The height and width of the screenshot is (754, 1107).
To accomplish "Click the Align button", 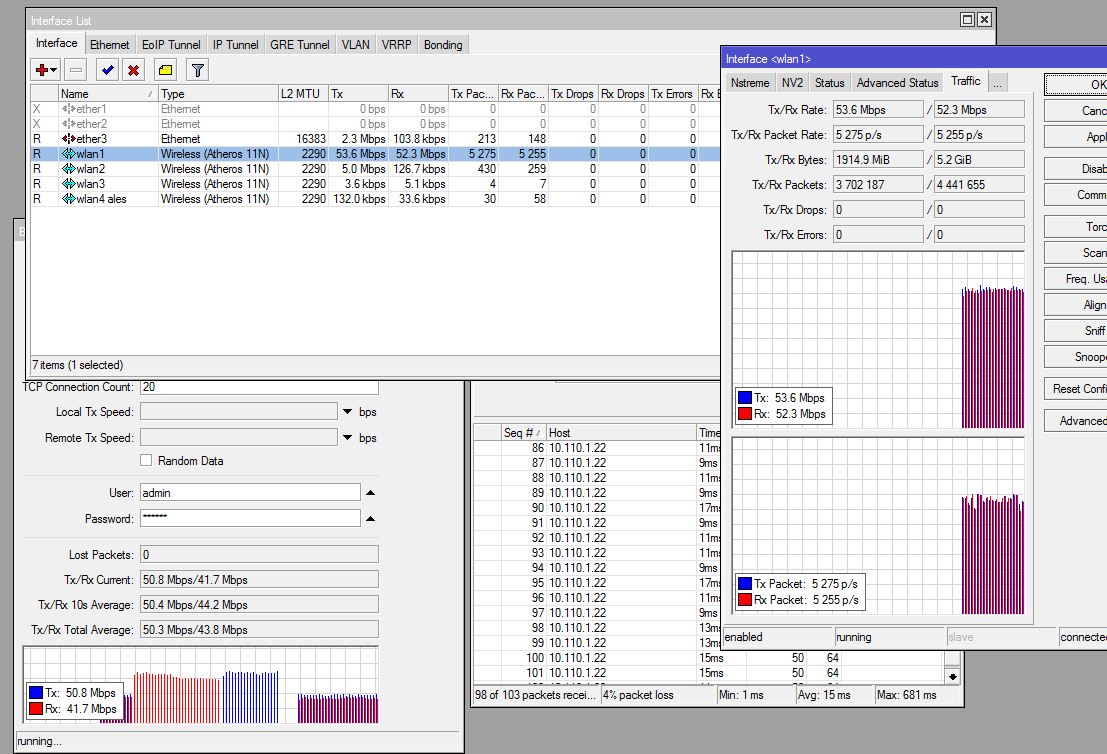I will [x=1076, y=304].
